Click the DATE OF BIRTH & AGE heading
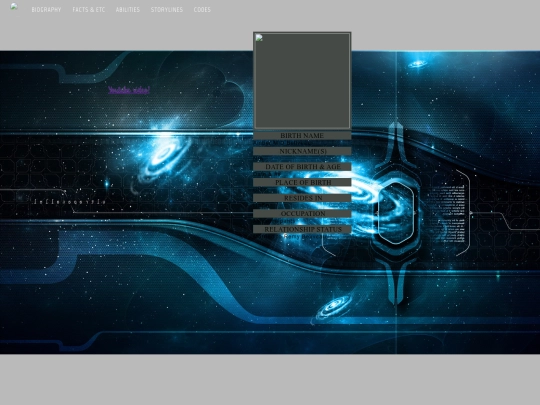 coord(302,167)
